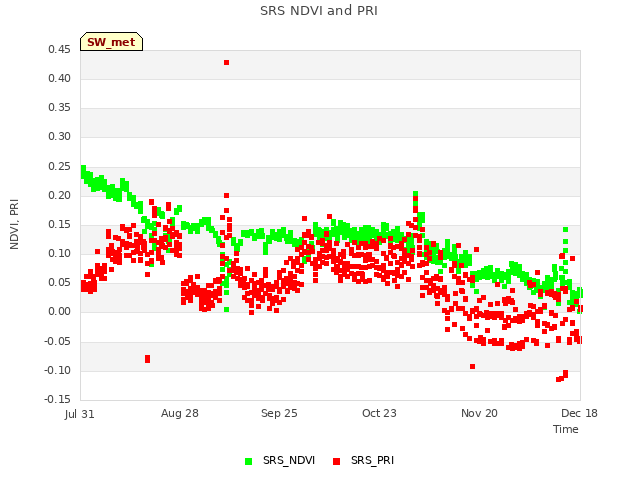This screenshot has width=640, height=480.
Task: Click the x-axis label Time
Action: 566,429
